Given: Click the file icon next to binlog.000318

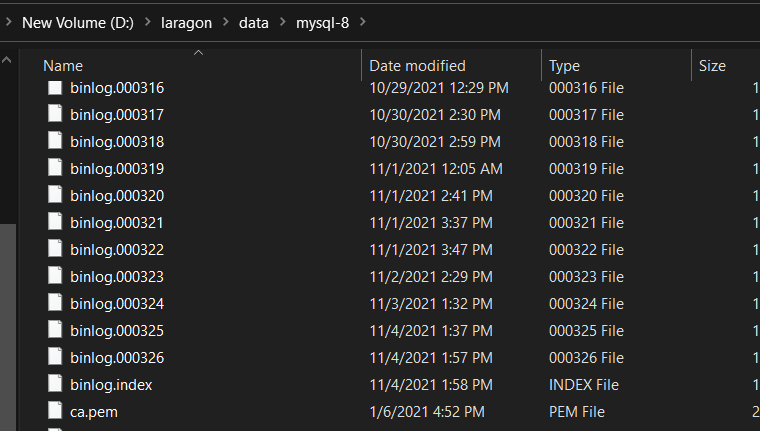Looking at the screenshot, I should [x=55, y=141].
